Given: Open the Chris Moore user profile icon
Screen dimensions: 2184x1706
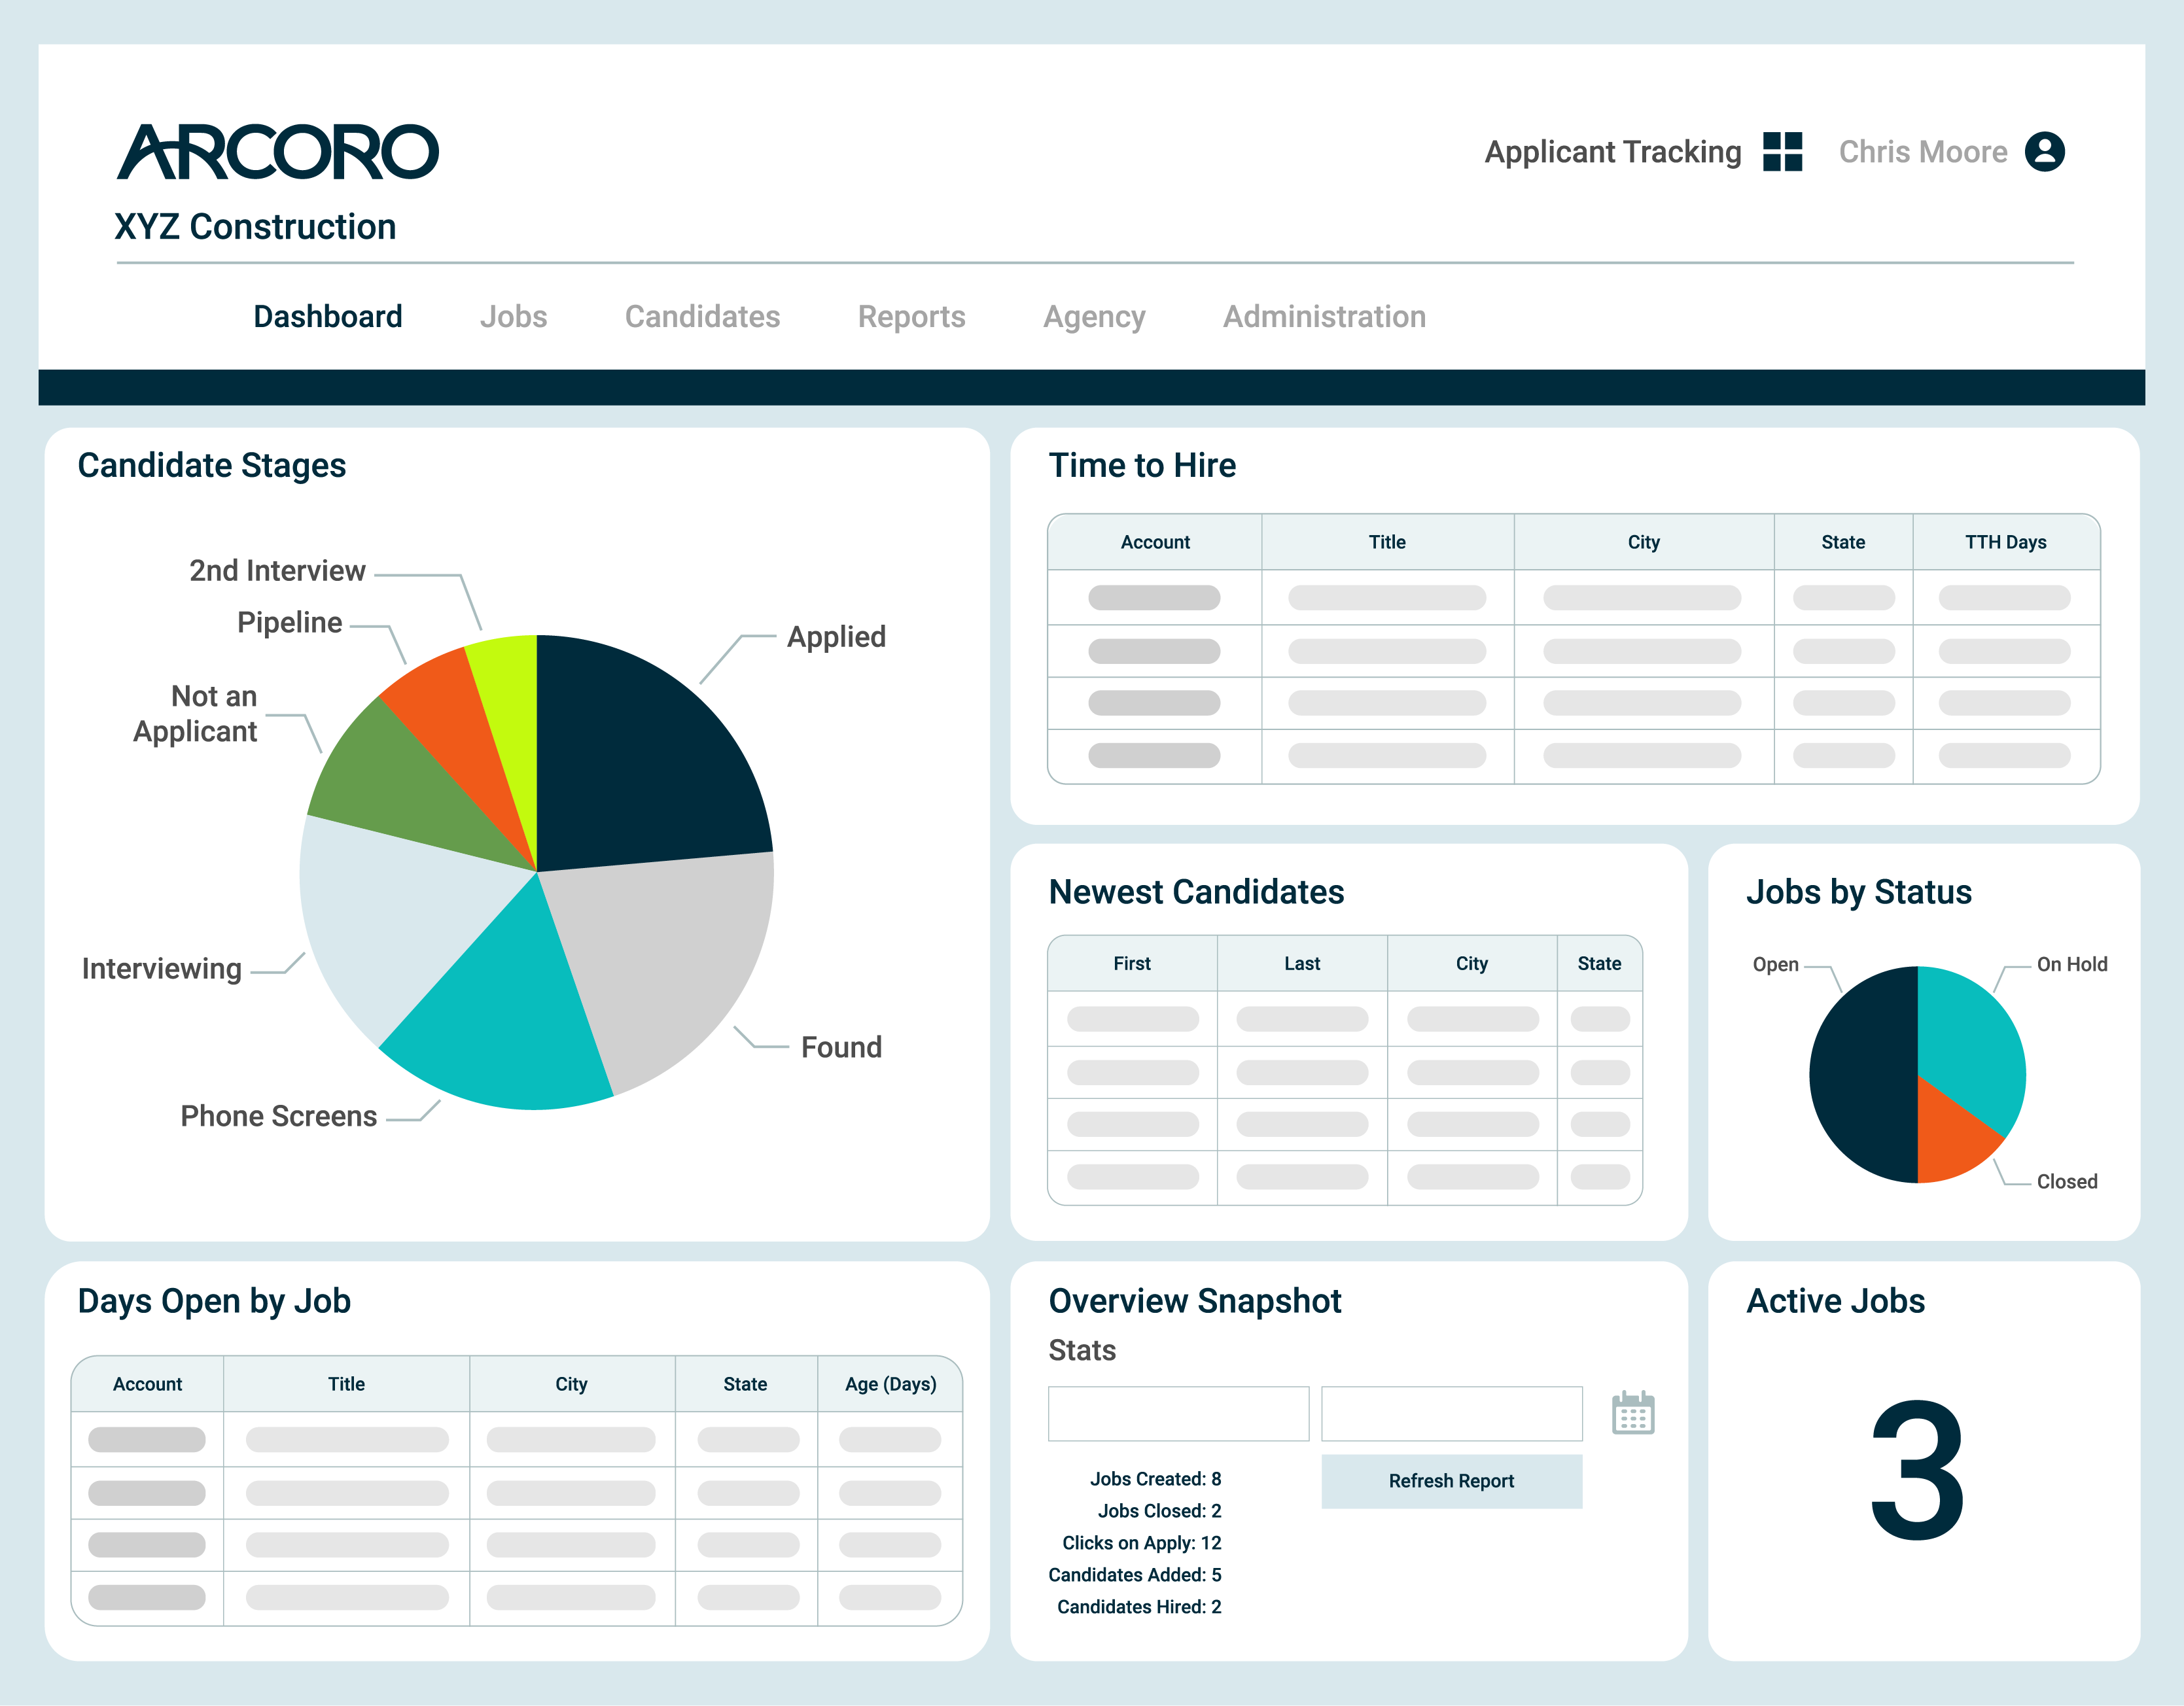Looking at the screenshot, I should coord(2044,152).
